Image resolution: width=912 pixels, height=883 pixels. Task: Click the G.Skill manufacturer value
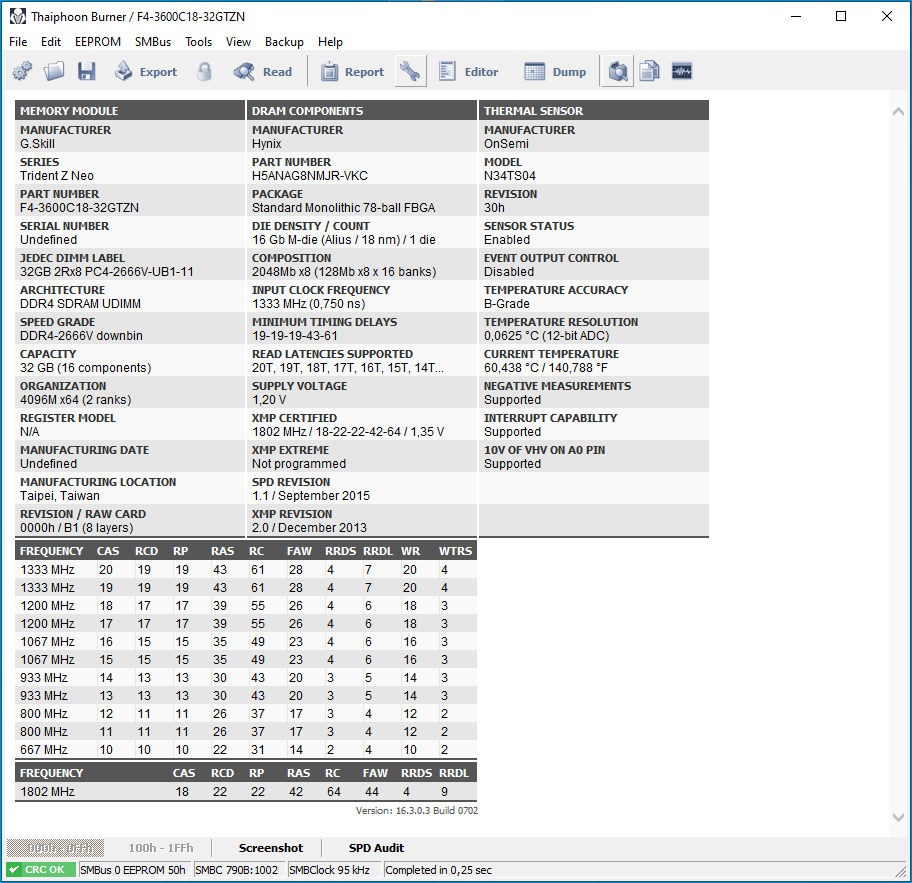point(37,144)
